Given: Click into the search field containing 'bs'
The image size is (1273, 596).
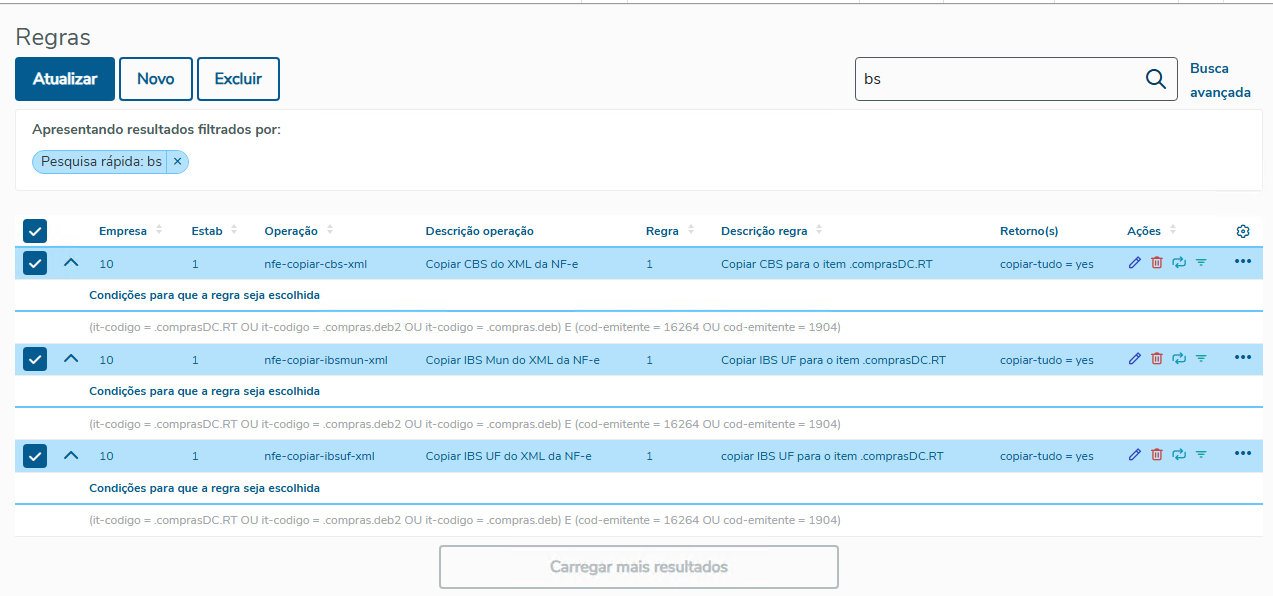Looking at the screenshot, I should pos(995,80).
